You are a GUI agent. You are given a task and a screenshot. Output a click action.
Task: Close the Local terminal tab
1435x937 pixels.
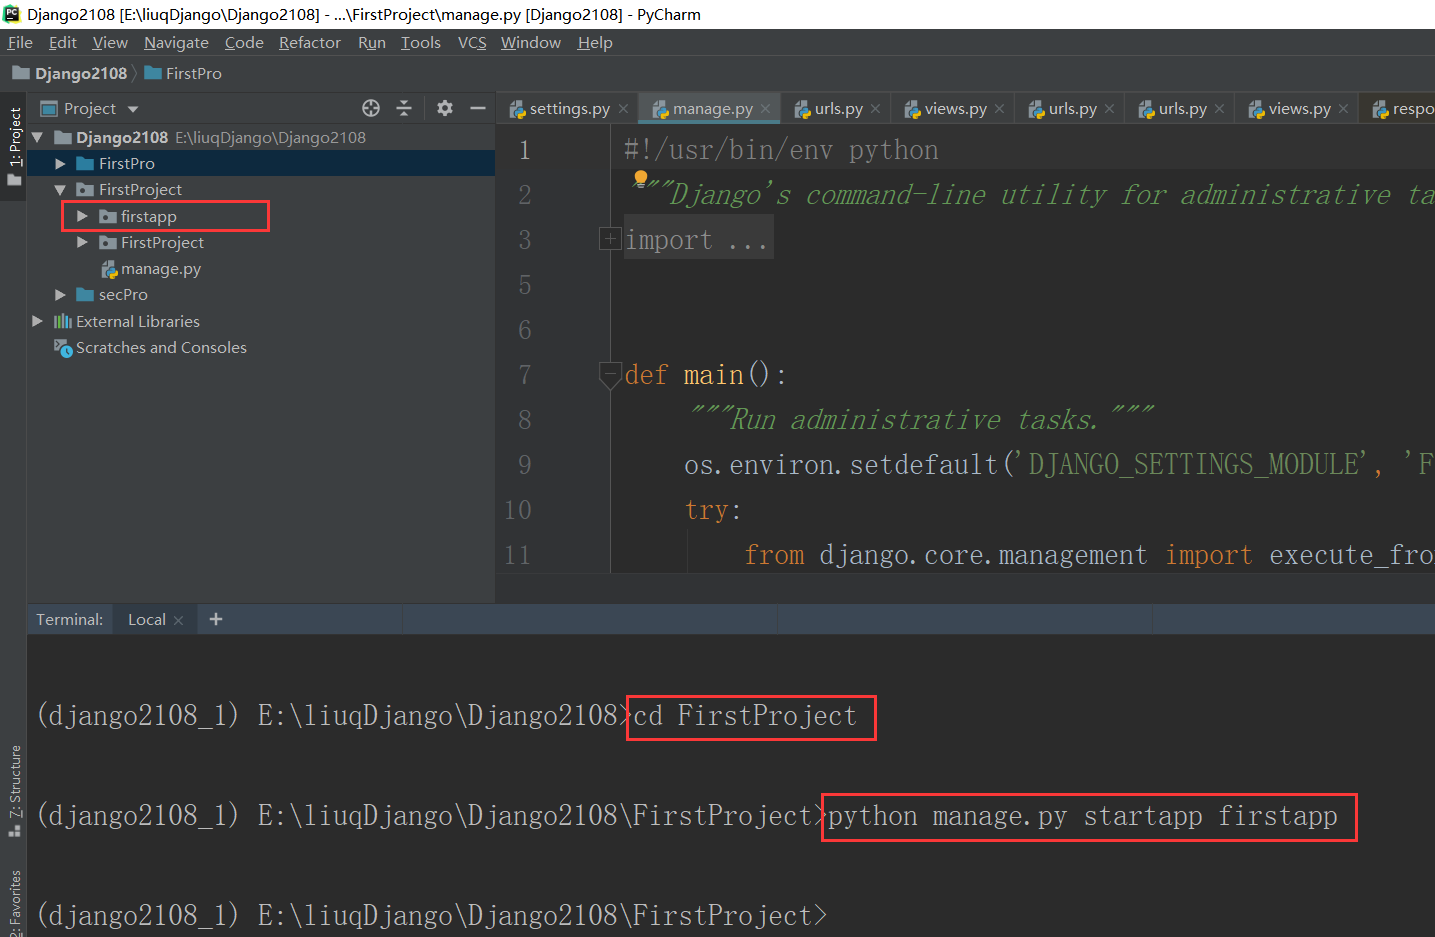(178, 620)
